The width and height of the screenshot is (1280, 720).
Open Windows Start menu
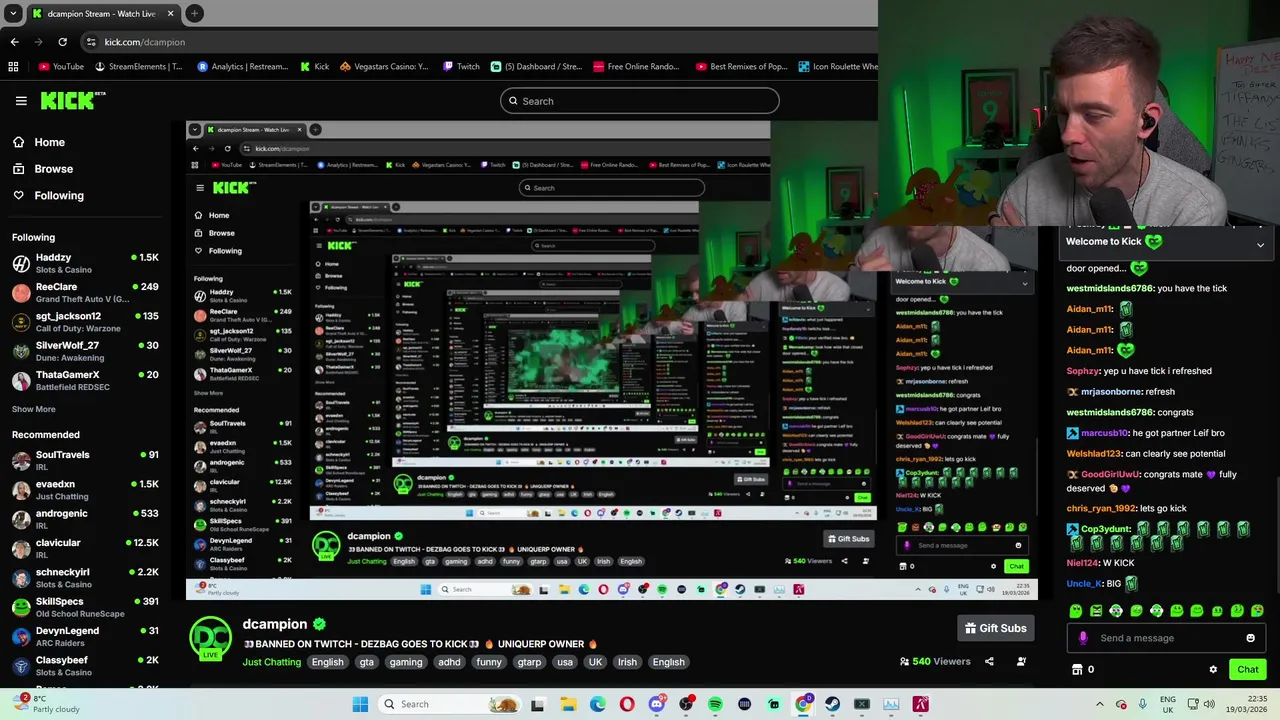[360, 704]
